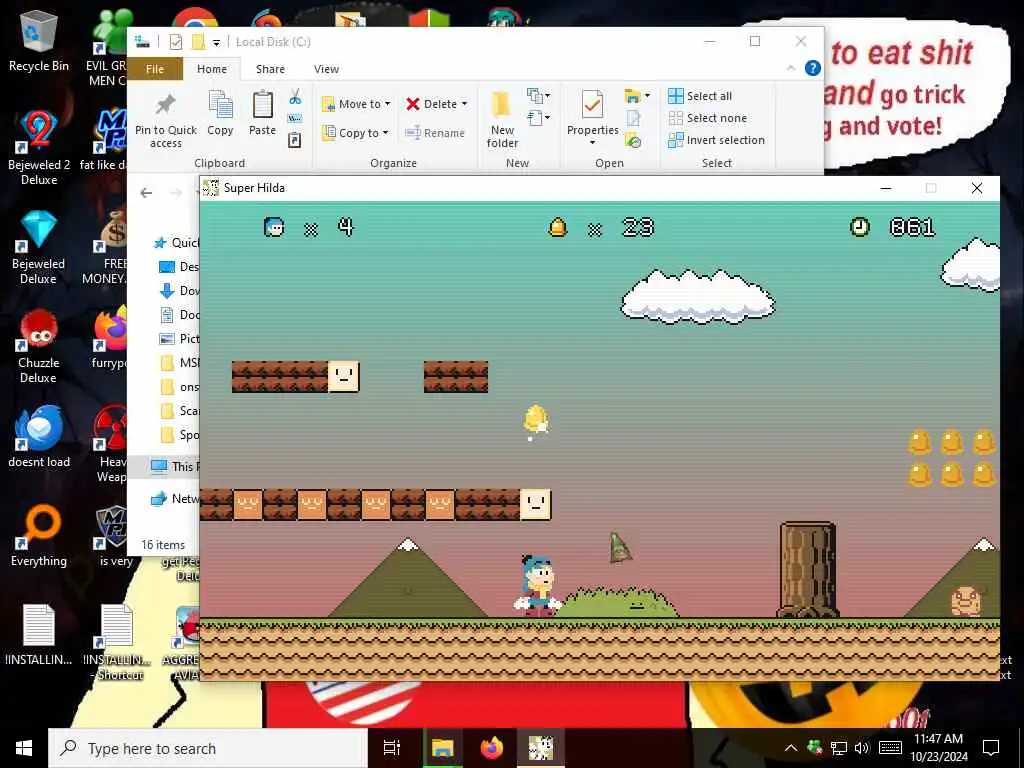Expand the Properties dropdown arrow

(592, 143)
